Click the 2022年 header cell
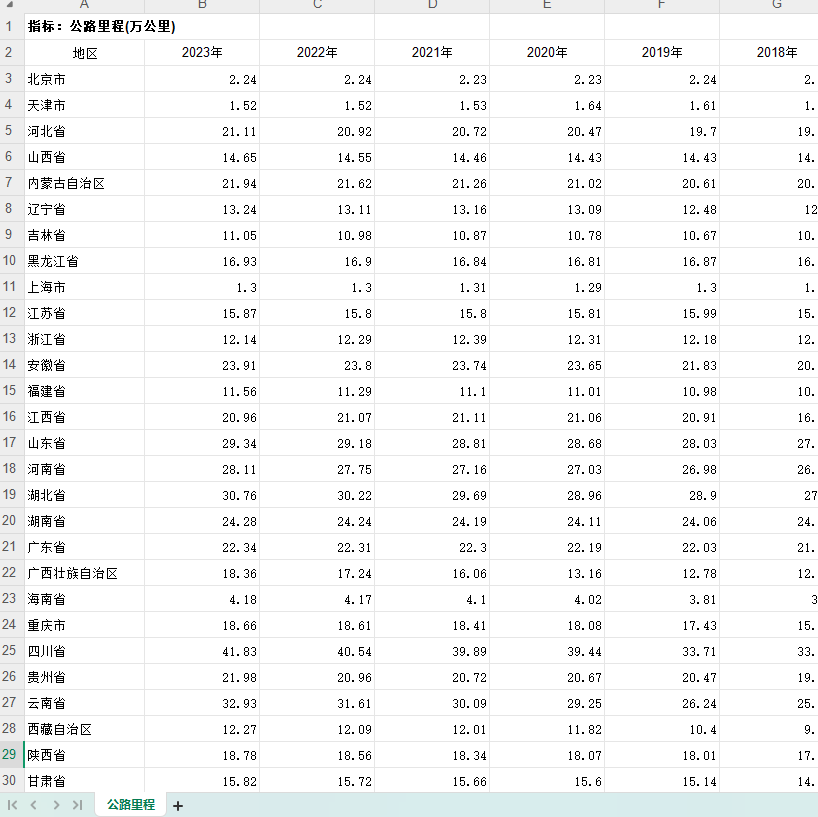 click(317, 53)
